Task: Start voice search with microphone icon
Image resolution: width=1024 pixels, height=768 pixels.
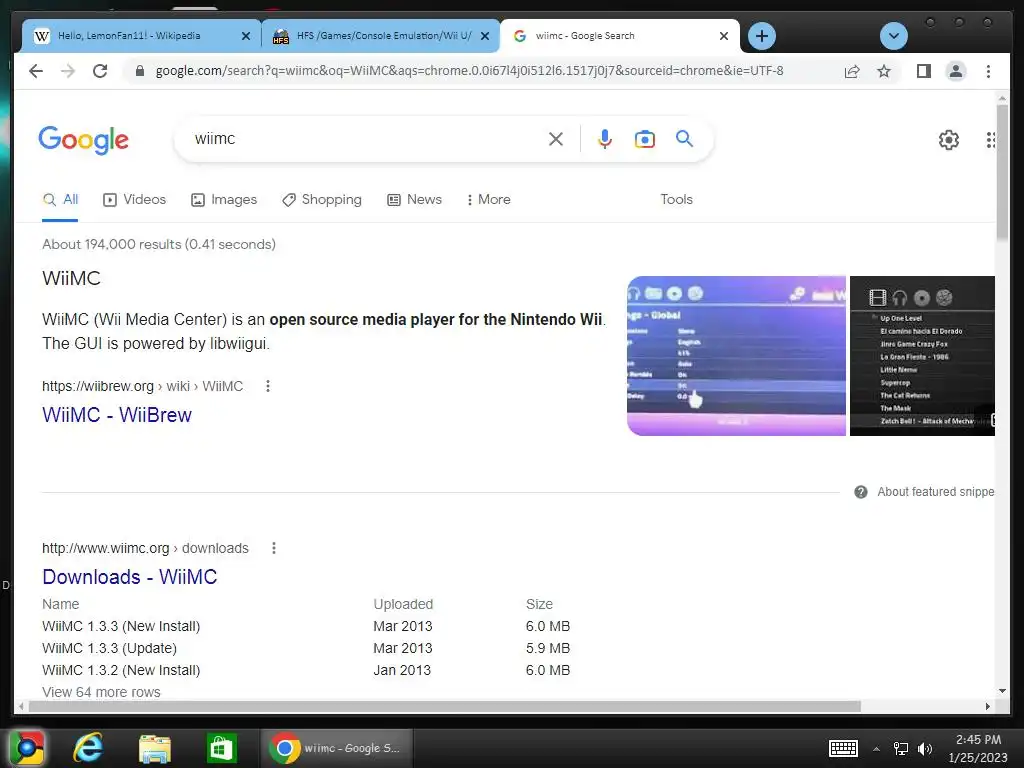Action: coord(605,139)
